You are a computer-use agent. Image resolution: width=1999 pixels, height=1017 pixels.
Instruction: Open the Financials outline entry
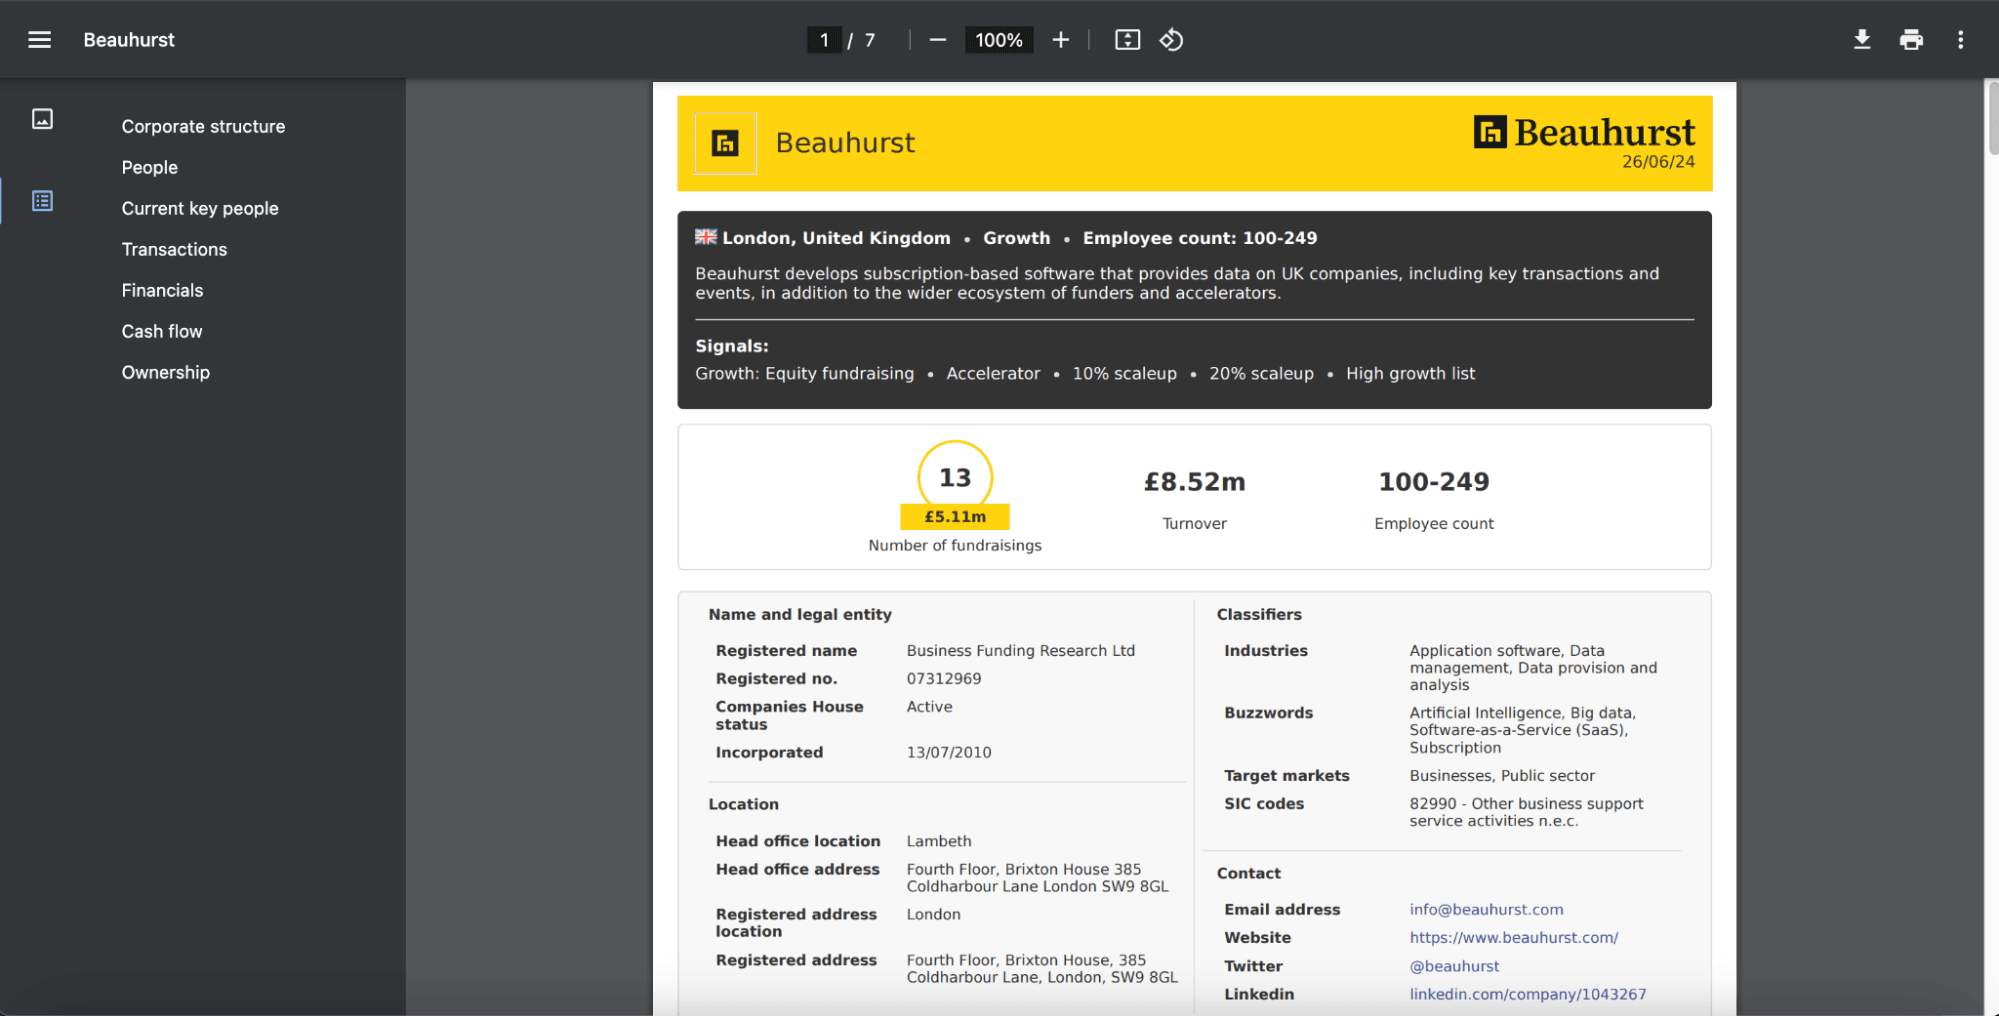[162, 290]
